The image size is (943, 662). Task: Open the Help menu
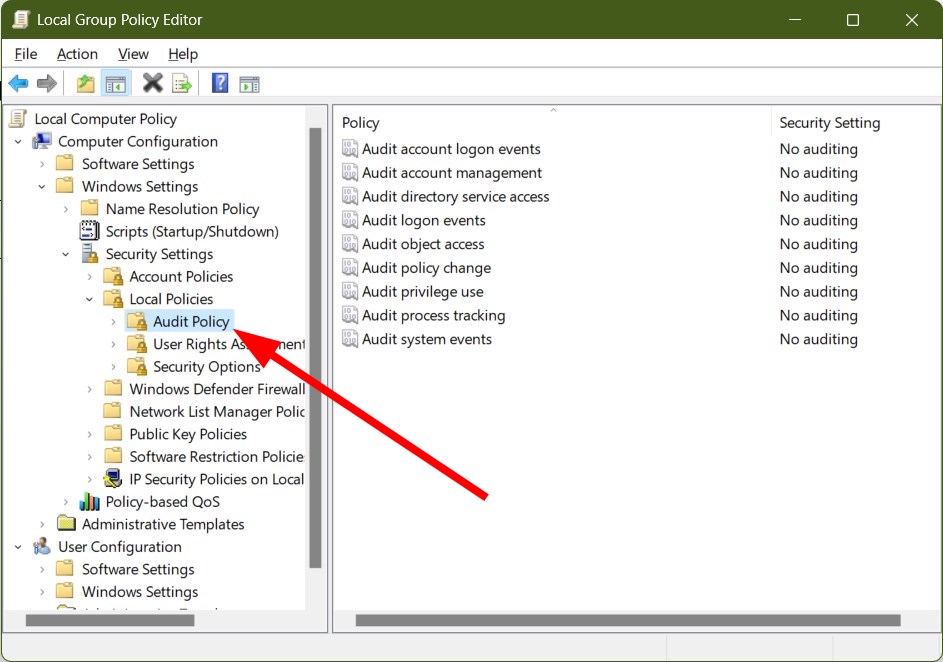tap(183, 54)
